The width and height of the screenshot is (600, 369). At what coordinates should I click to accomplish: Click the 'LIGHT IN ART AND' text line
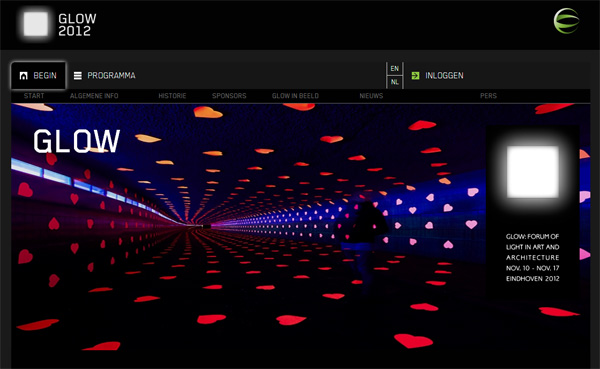532,247
